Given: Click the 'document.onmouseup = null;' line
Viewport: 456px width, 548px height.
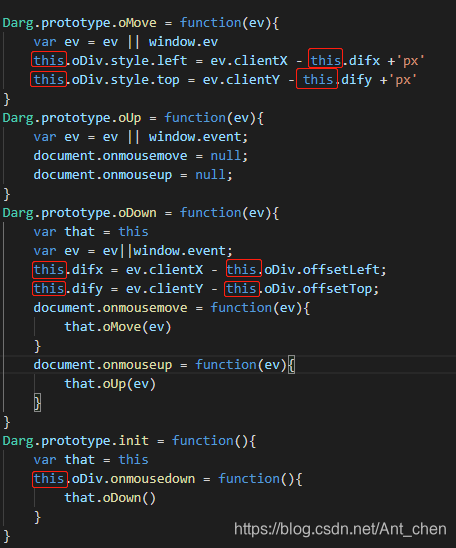Looking at the screenshot, I should pyautogui.click(x=133, y=175).
